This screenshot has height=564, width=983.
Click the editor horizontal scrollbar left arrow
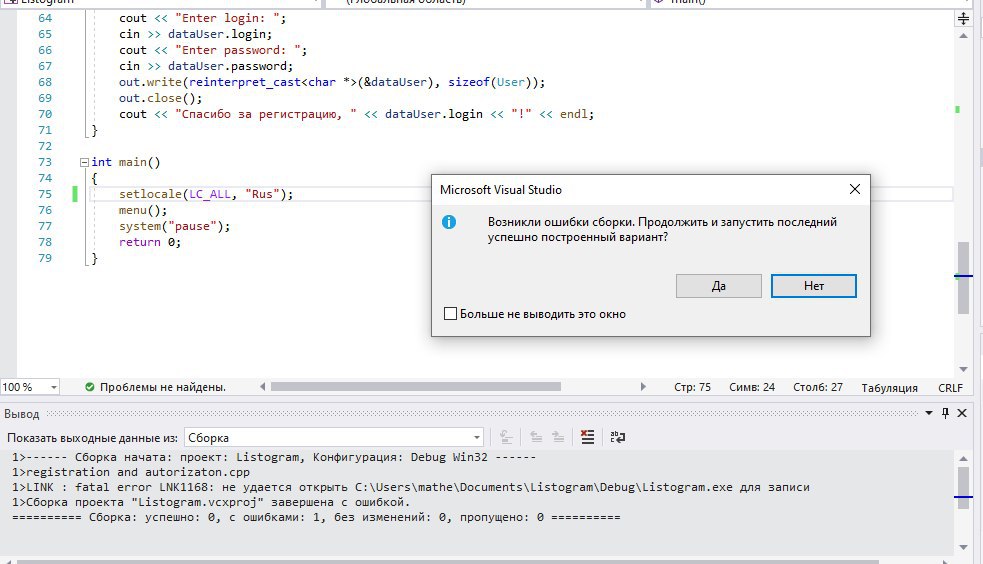(x=263, y=387)
